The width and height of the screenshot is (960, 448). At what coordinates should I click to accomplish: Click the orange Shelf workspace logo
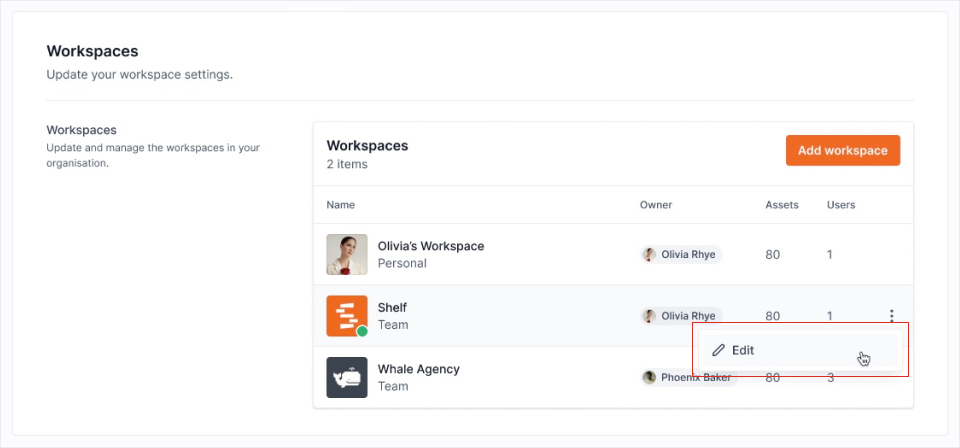[x=347, y=316]
